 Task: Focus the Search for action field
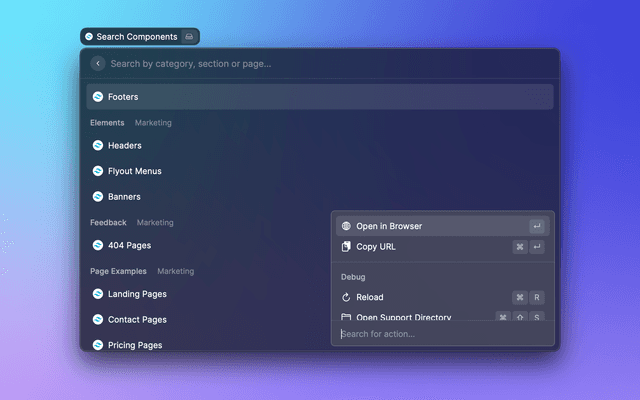[440, 334]
